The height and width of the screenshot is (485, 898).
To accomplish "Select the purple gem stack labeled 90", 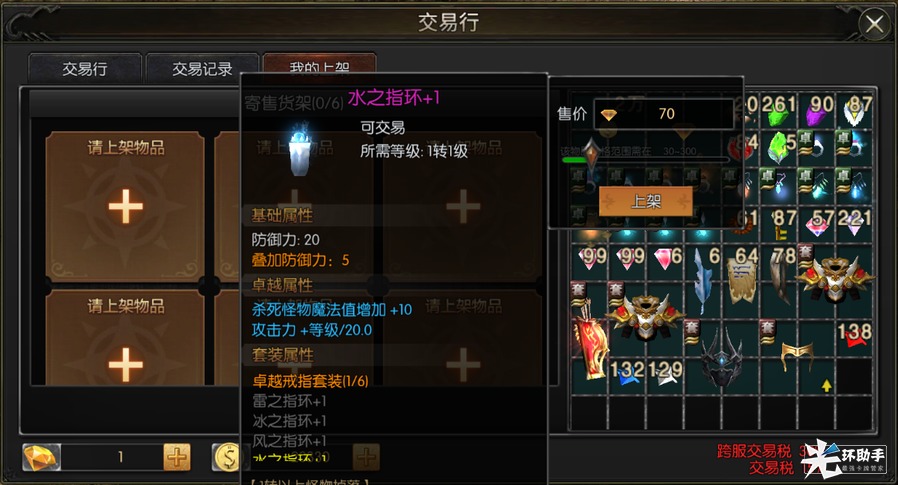I will pyautogui.click(x=816, y=110).
